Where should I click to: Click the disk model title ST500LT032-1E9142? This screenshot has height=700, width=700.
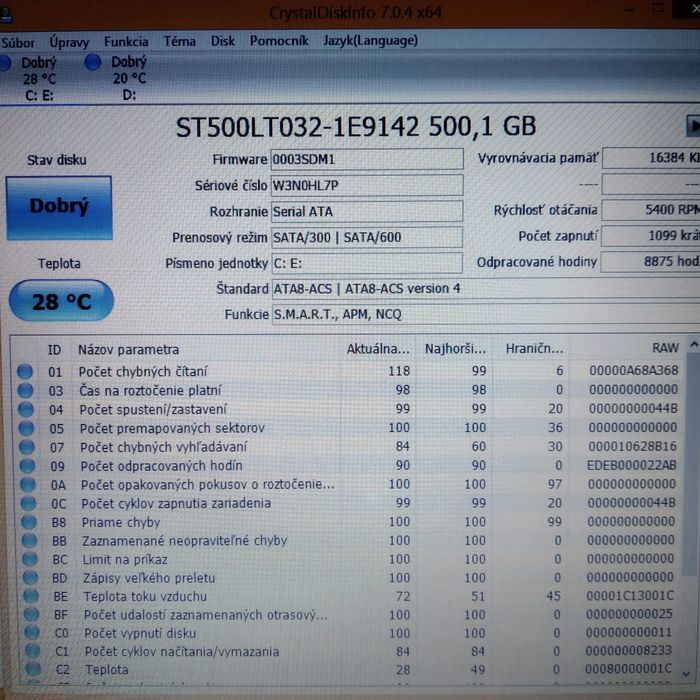[x=298, y=127]
